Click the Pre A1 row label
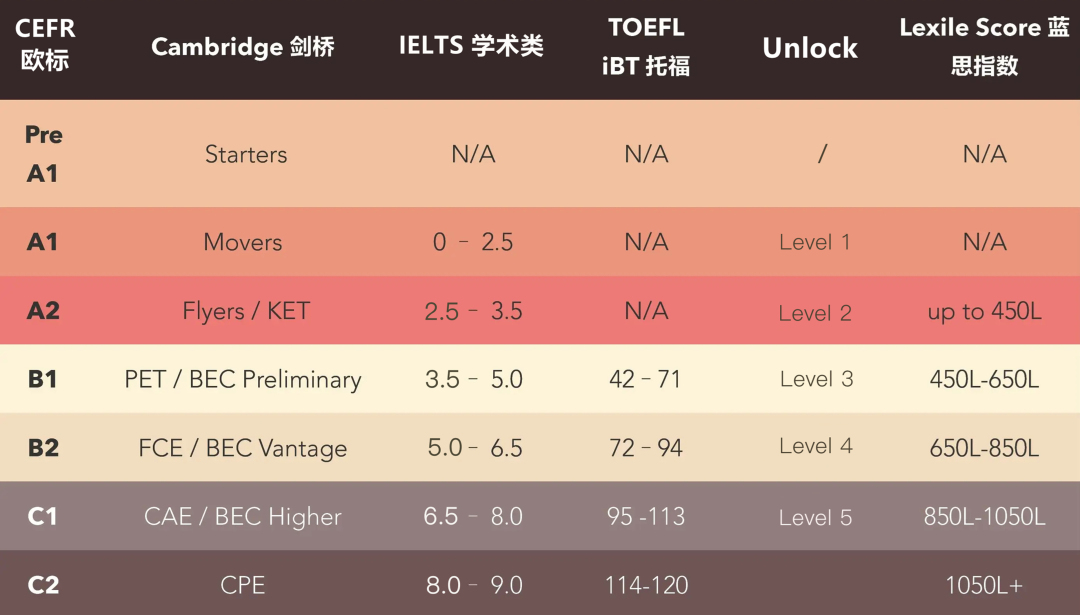This screenshot has width=1080, height=615. coord(43,154)
